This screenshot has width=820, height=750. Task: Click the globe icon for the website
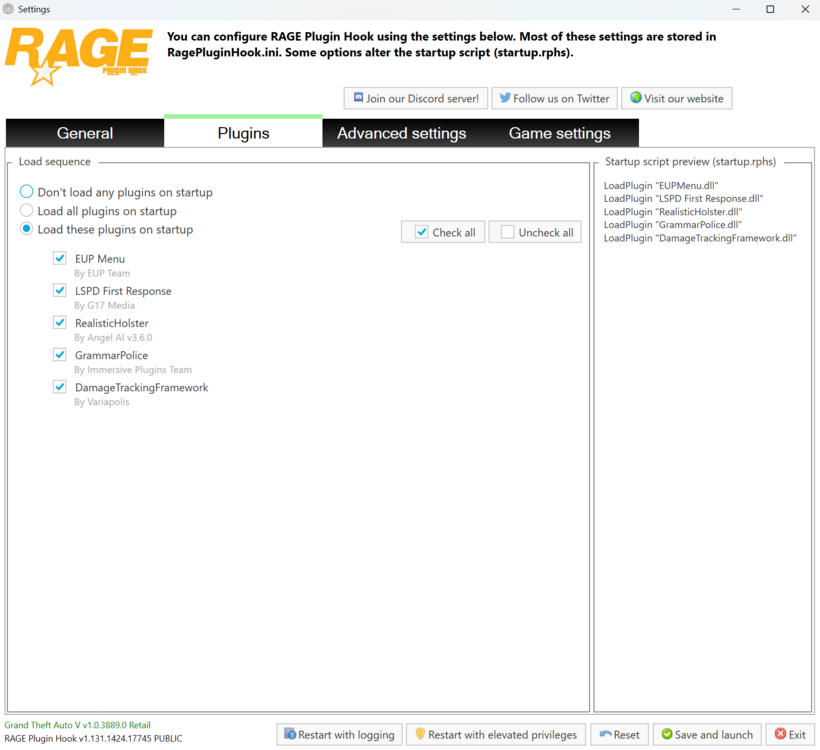click(x=635, y=98)
